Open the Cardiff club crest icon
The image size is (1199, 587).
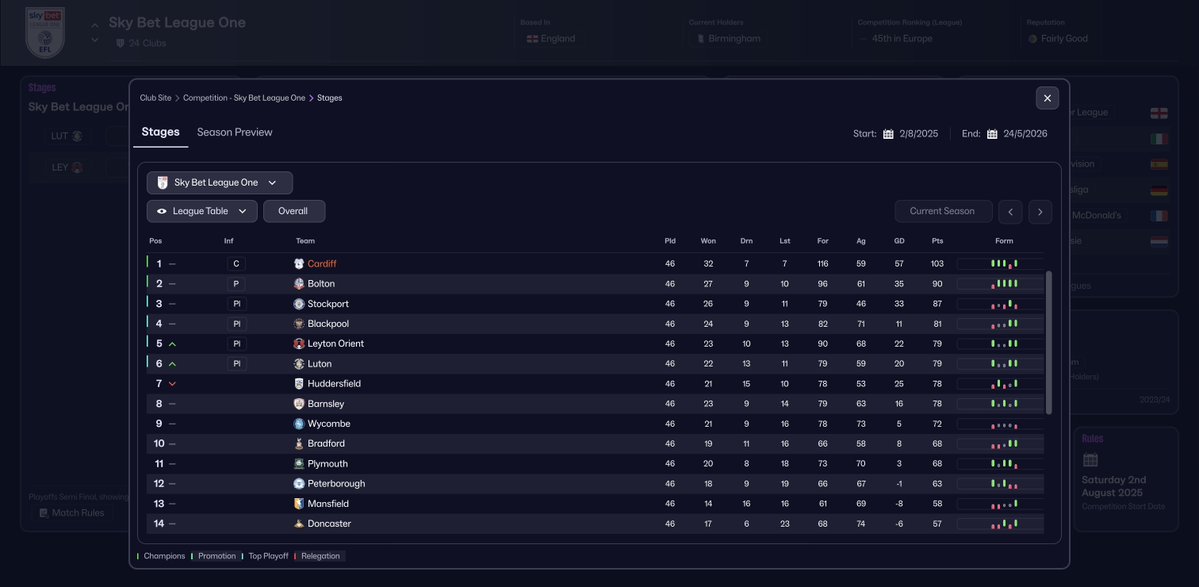299,264
